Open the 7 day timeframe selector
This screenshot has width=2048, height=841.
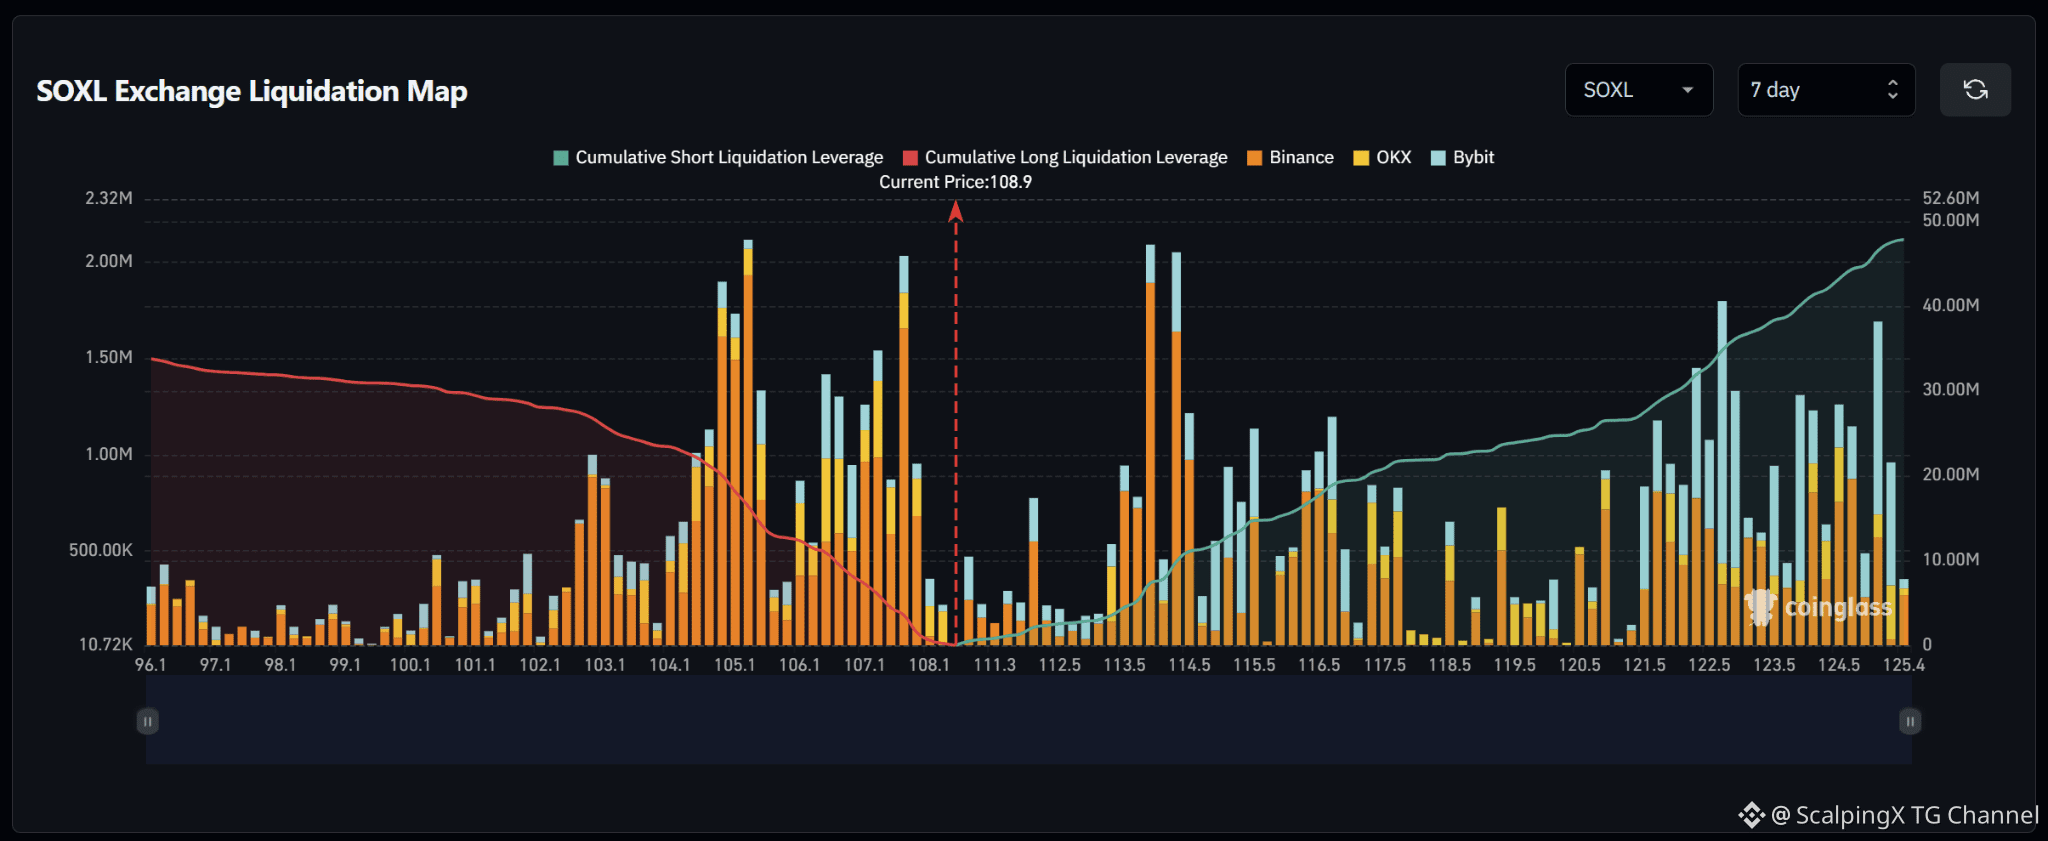1826,90
